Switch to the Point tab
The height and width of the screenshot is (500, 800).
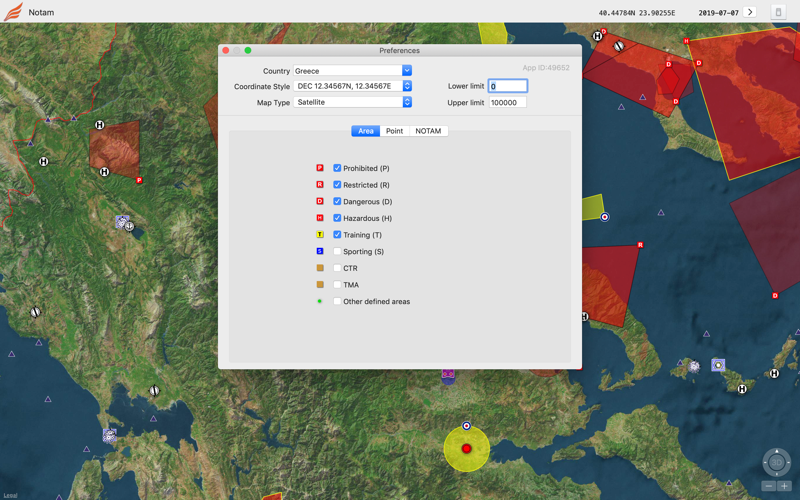(x=394, y=131)
